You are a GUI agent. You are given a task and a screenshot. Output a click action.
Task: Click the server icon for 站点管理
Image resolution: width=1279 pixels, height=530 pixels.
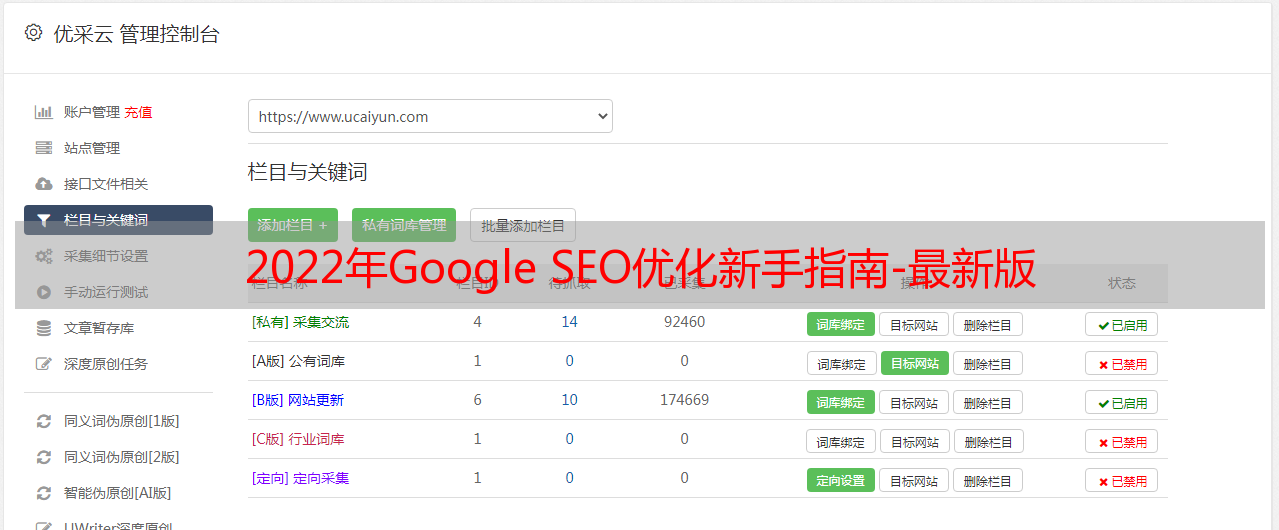44,148
